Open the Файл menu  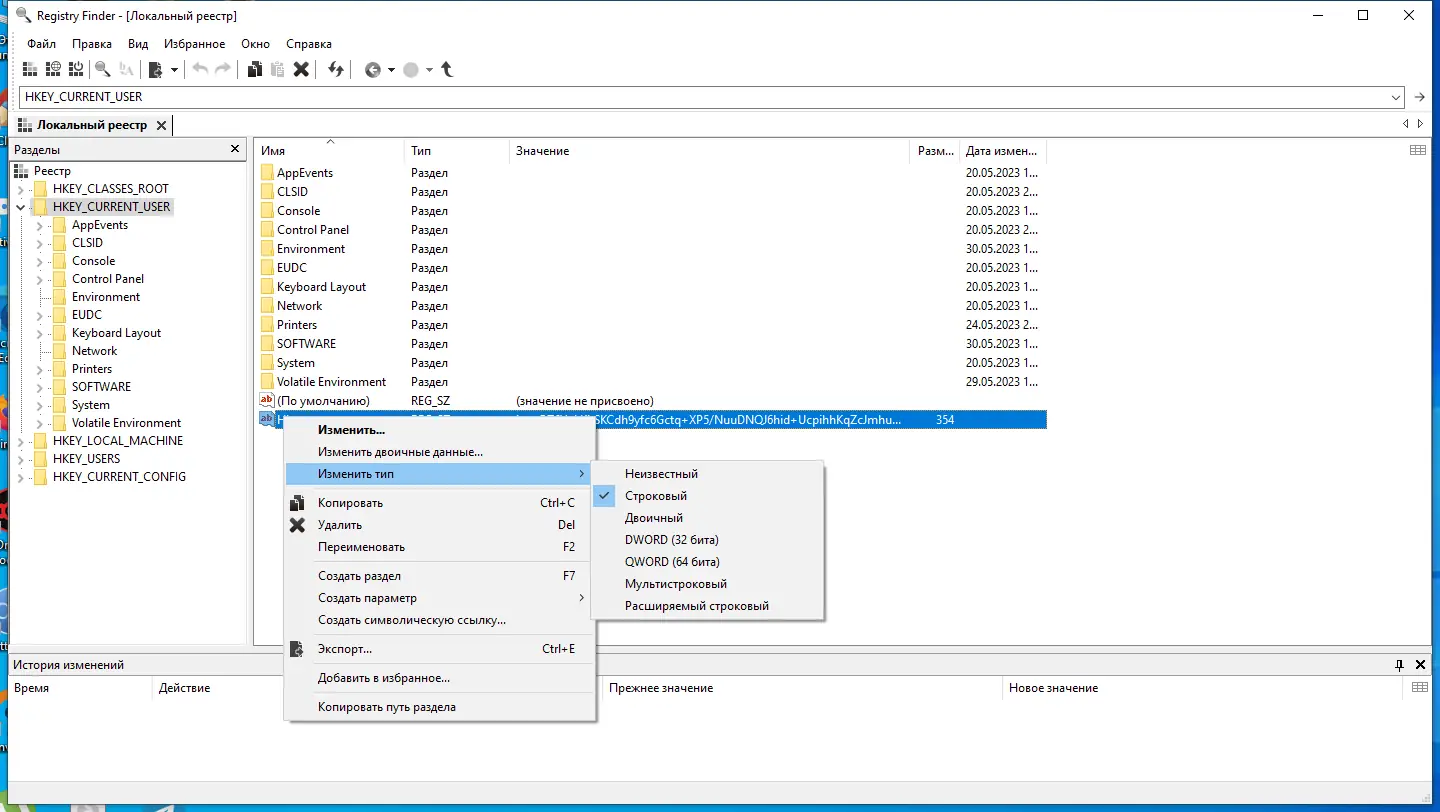pos(42,44)
